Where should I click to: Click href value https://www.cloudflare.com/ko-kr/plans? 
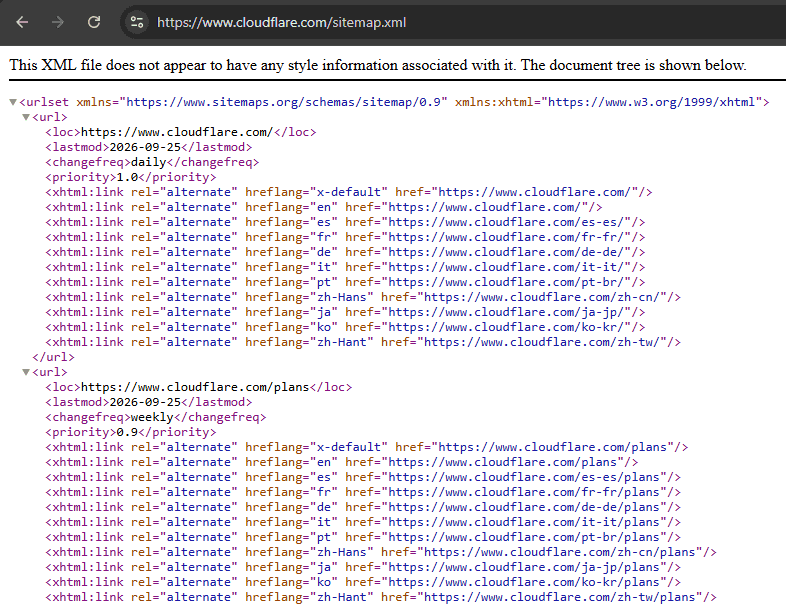(524, 583)
